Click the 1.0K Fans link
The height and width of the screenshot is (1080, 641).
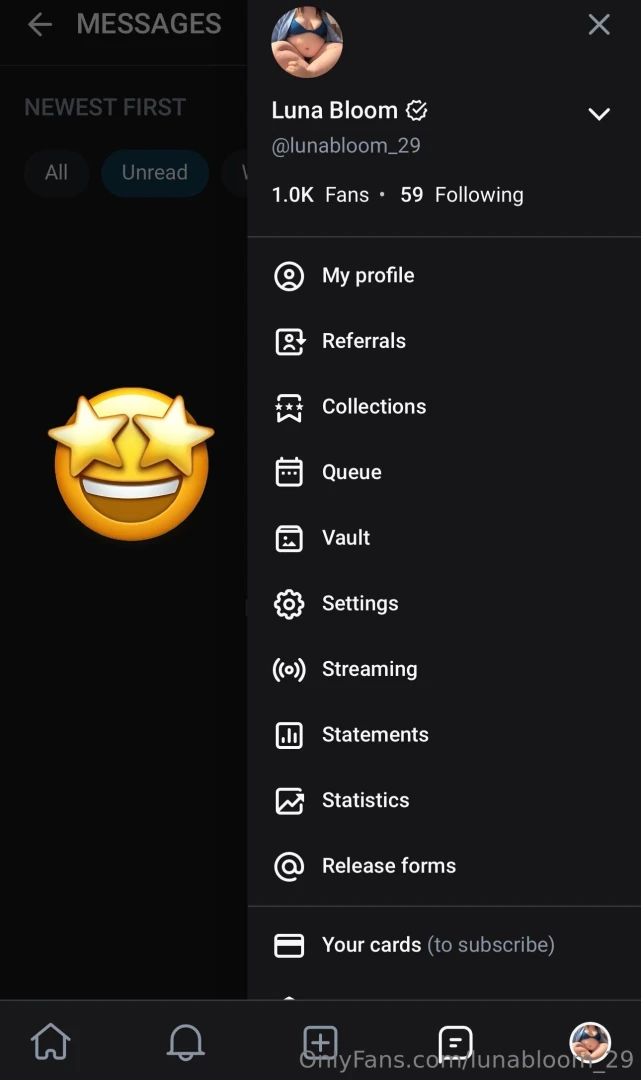[x=320, y=195]
